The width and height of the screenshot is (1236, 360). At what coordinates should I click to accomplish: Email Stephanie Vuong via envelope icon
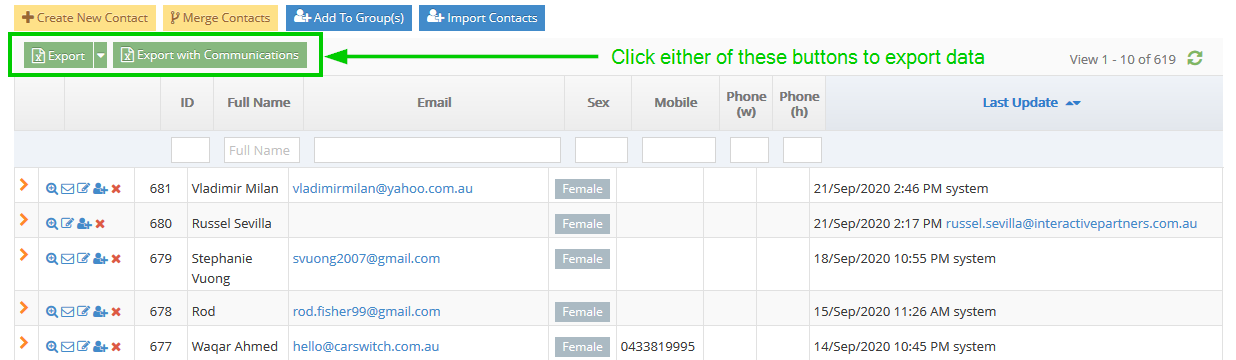pos(68,259)
